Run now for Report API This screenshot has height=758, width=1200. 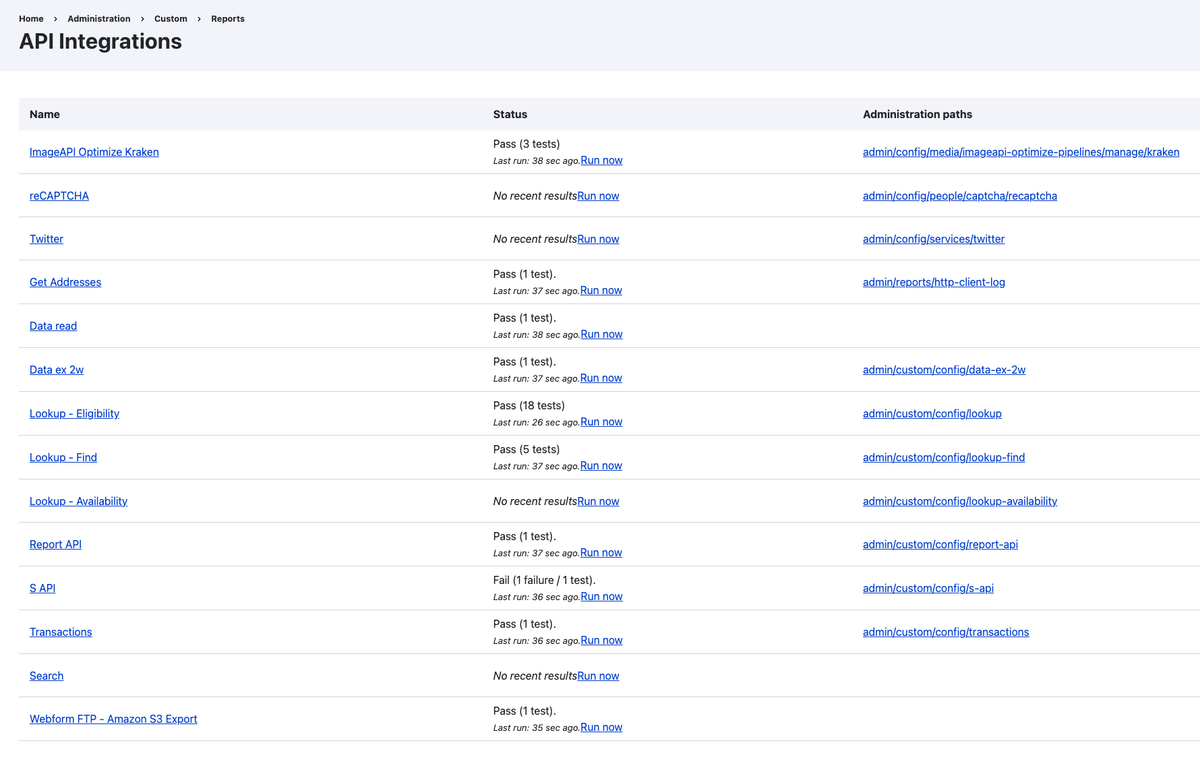coord(601,553)
